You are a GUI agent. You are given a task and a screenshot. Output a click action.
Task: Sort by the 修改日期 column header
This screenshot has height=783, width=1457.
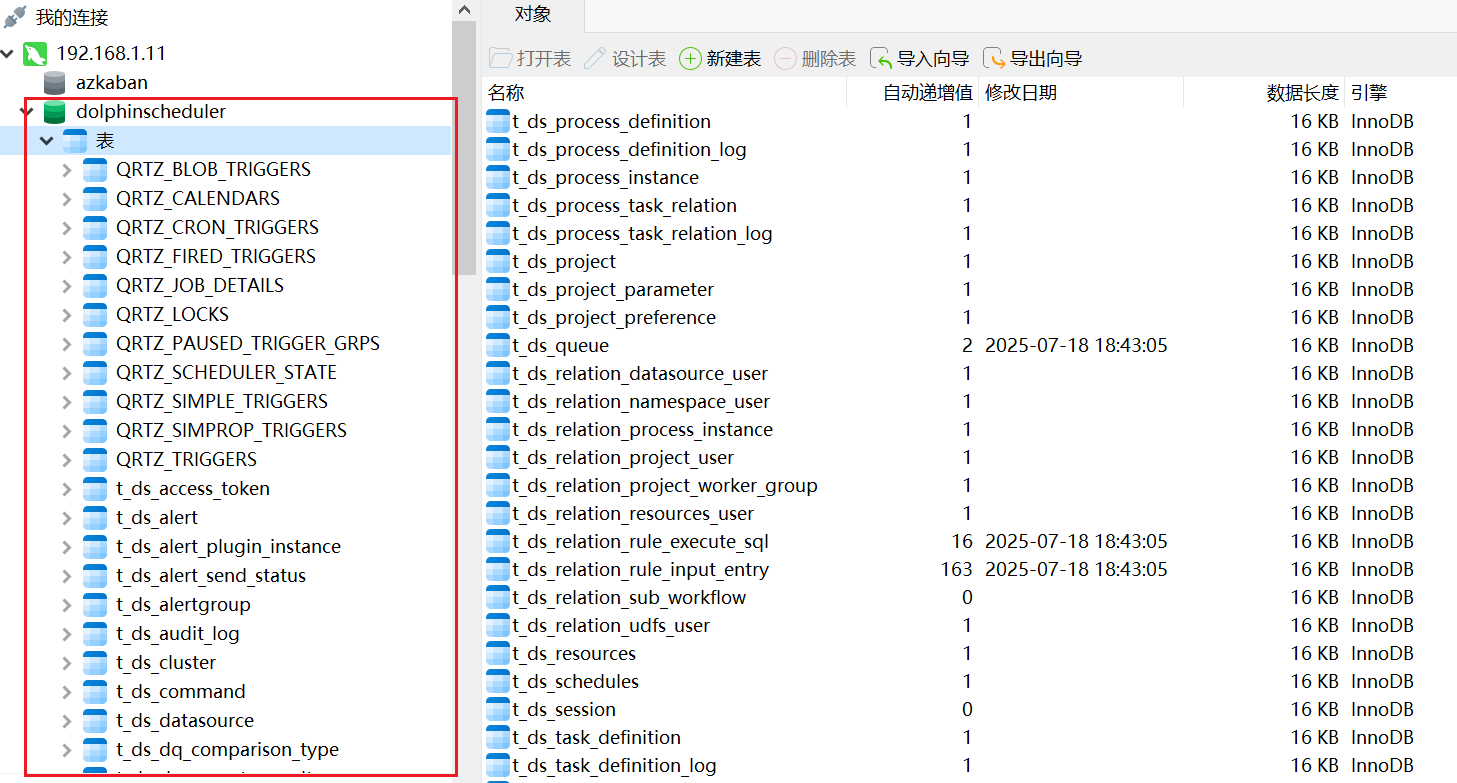click(x=1081, y=93)
